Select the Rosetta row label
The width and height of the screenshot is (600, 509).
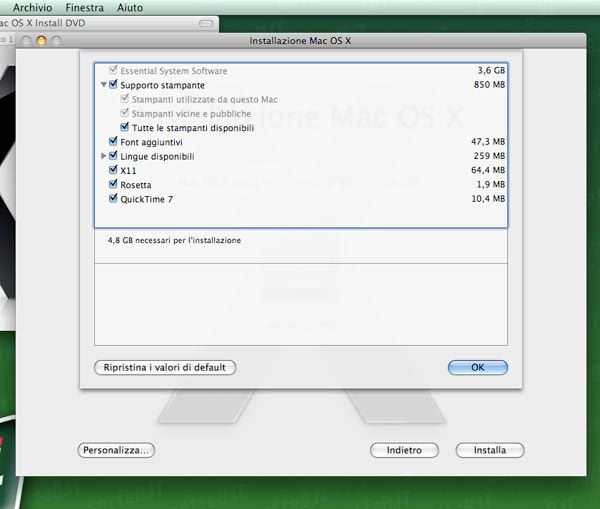(x=136, y=185)
